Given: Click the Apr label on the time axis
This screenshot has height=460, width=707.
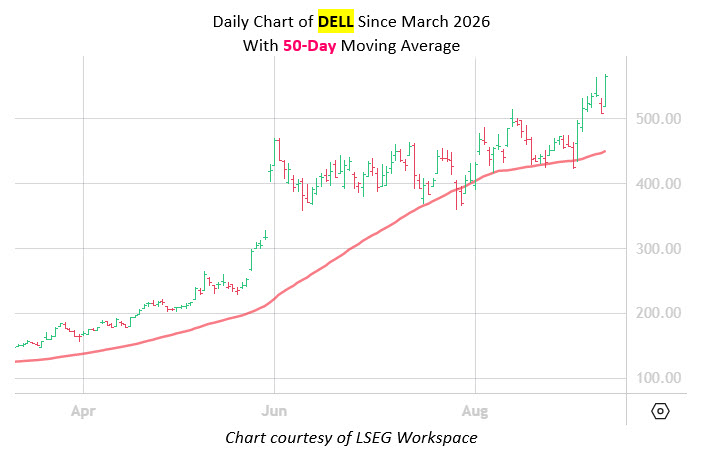Looking at the screenshot, I should pyautogui.click(x=83, y=411).
